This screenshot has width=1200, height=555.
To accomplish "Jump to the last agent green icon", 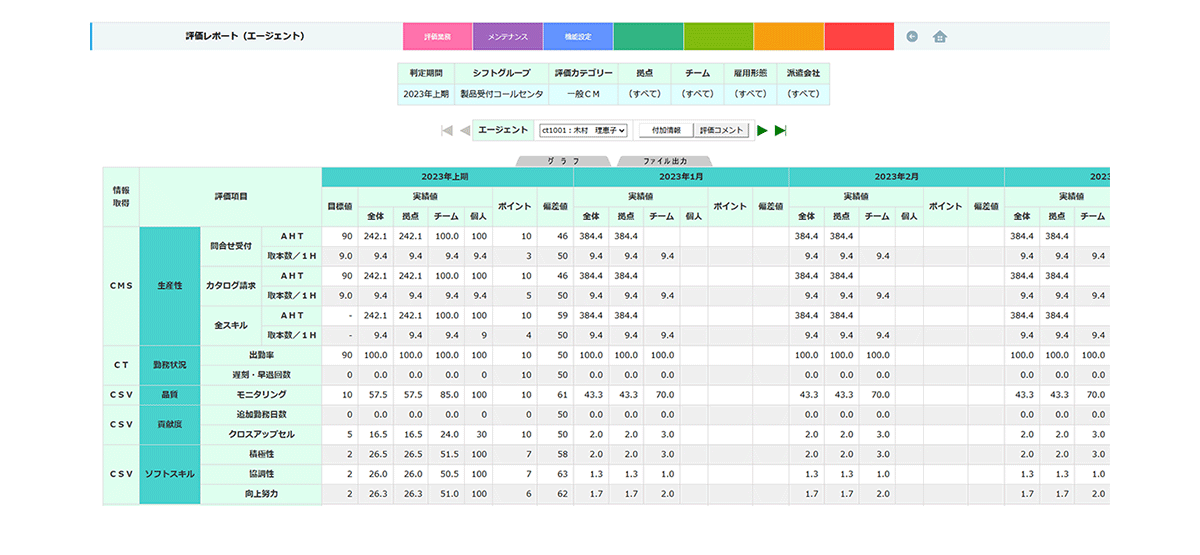I will pyautogui.click(x=781, y=130).
